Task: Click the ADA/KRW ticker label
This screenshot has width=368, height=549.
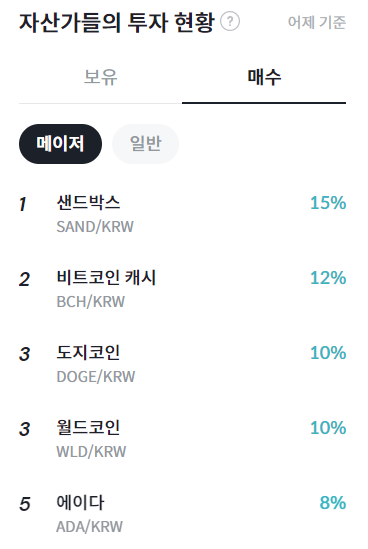Action: (x=90, y=527)
